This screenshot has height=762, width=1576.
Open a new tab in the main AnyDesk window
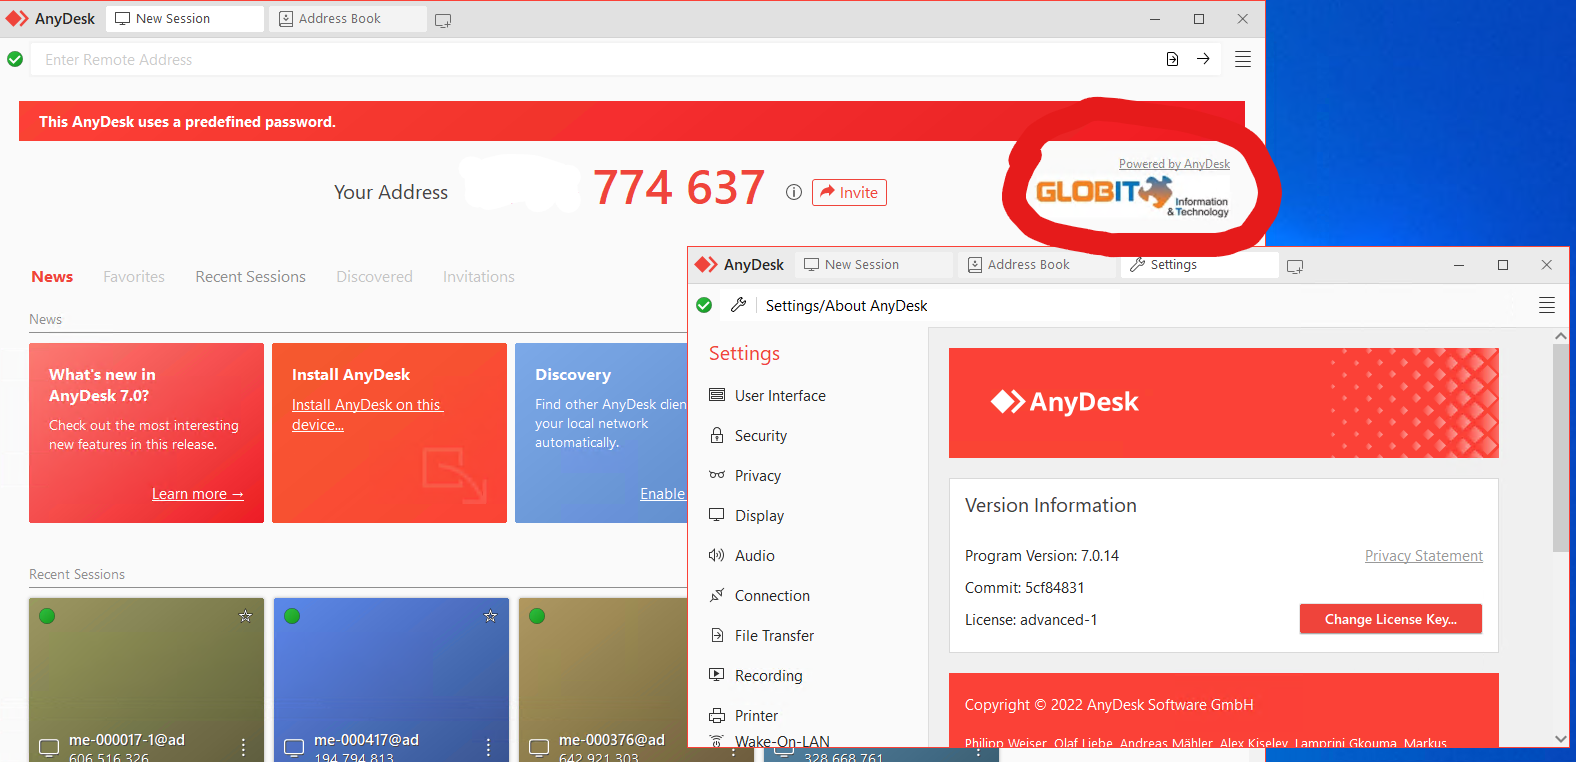click(x=443, y=20)
